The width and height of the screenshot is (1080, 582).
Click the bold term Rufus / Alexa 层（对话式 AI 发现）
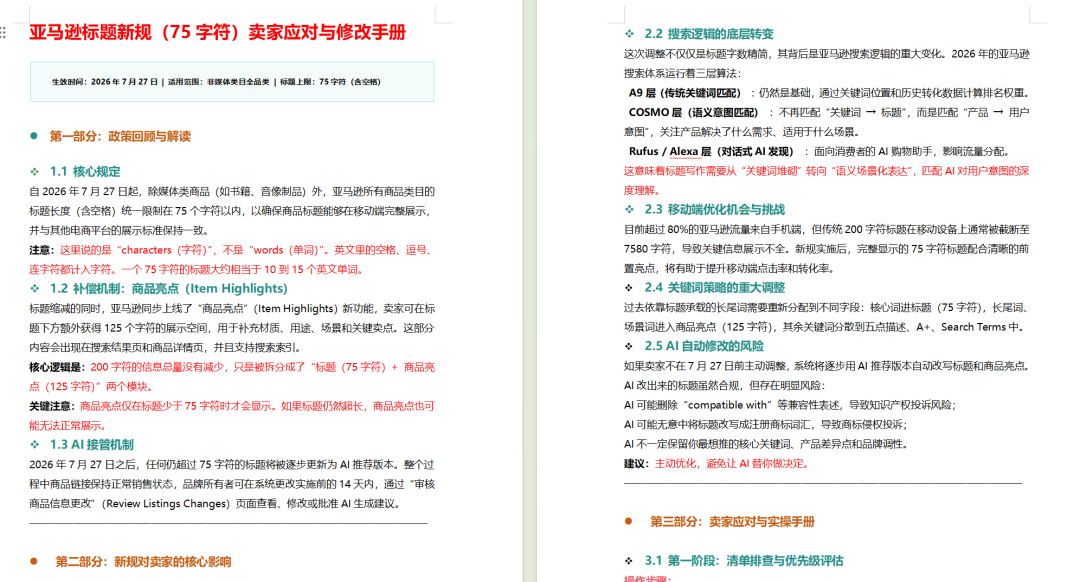click(x=712, y=152)
